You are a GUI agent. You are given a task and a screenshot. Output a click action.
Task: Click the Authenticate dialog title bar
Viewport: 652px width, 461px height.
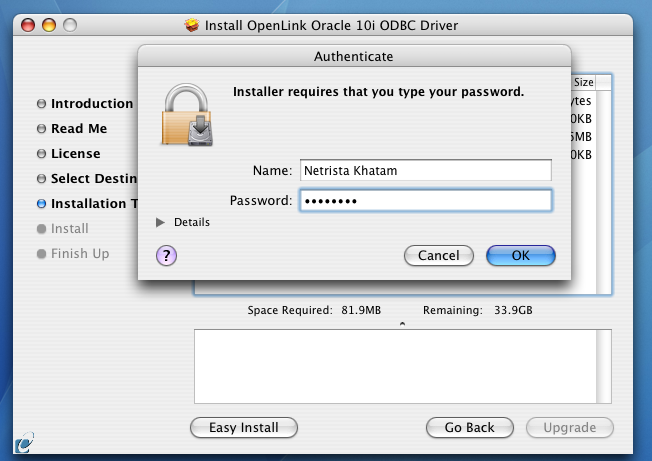coord(354,56)
